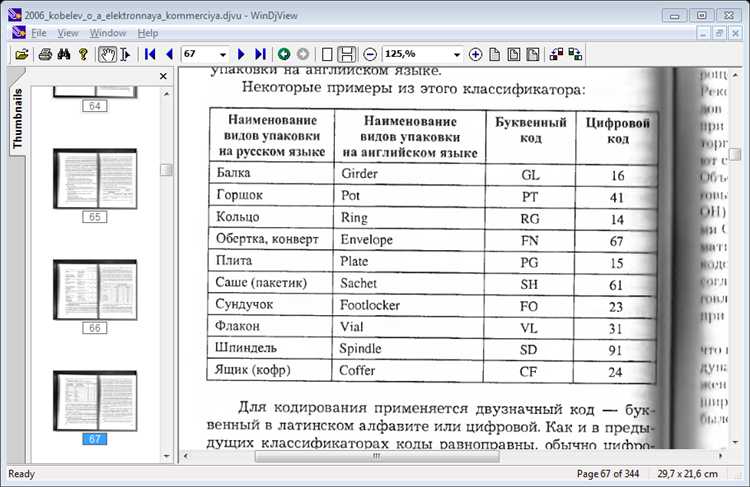Close the inner document with menu bar X
Screen dimensions: 750x487
(735, 33)
